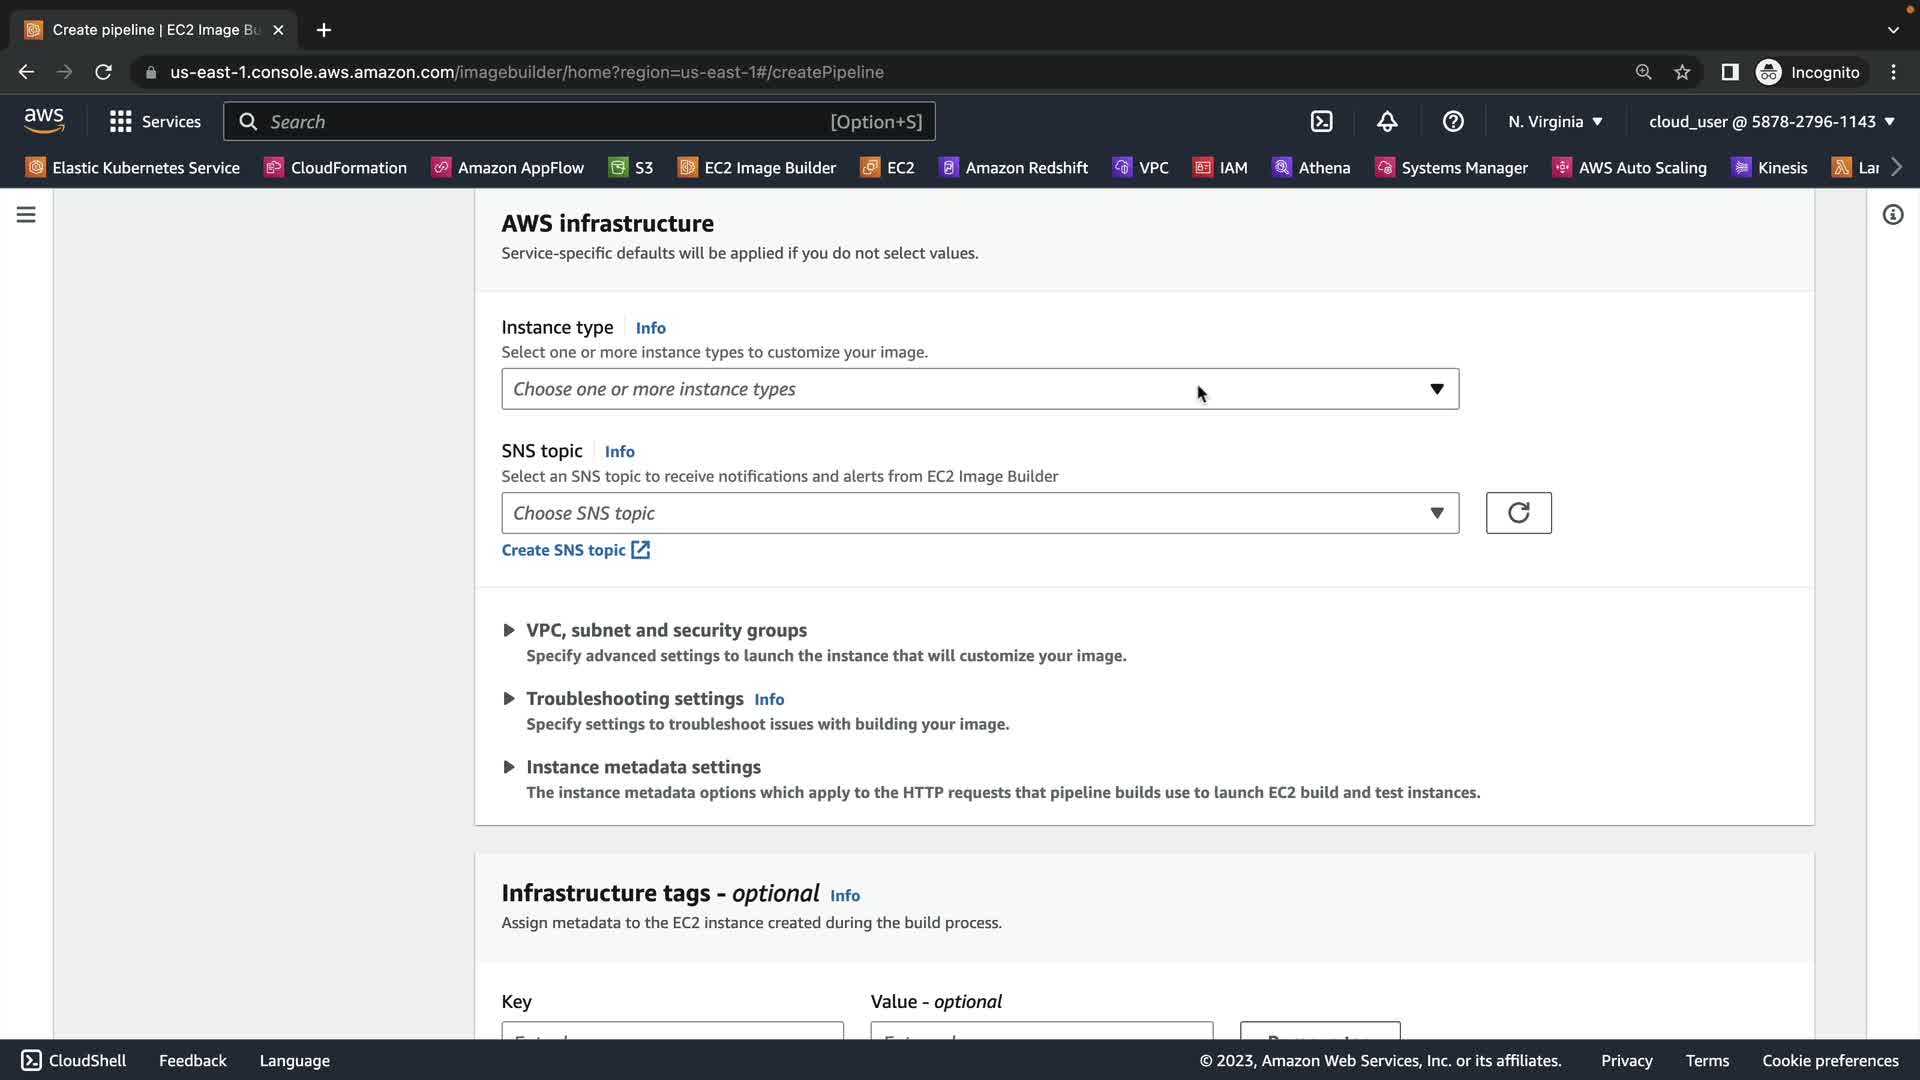Open the EC2 Image Builder bookmark
Viewport: 1920px width, 1080px height.
(x=757, y=167)
